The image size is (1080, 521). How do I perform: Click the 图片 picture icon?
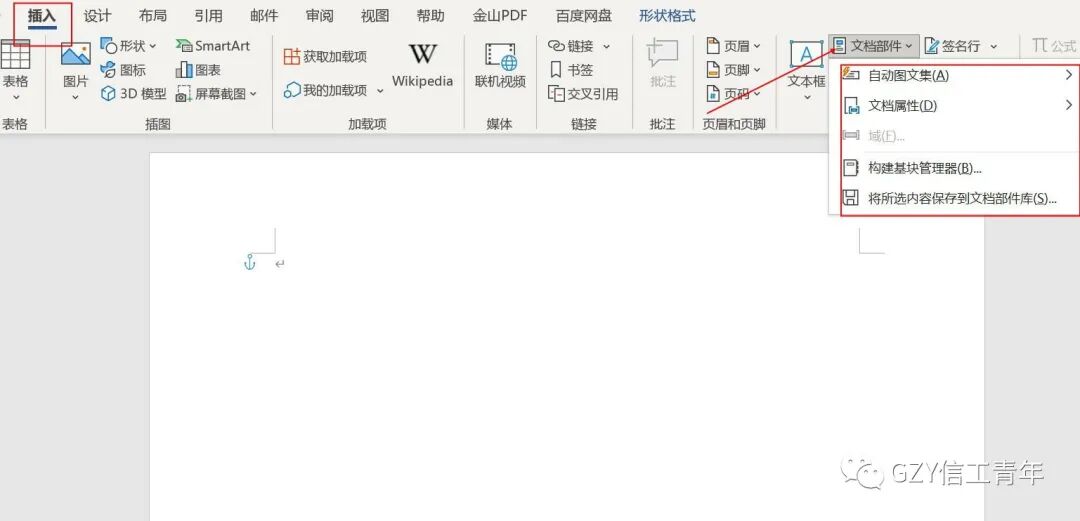[x=76, y=54]
